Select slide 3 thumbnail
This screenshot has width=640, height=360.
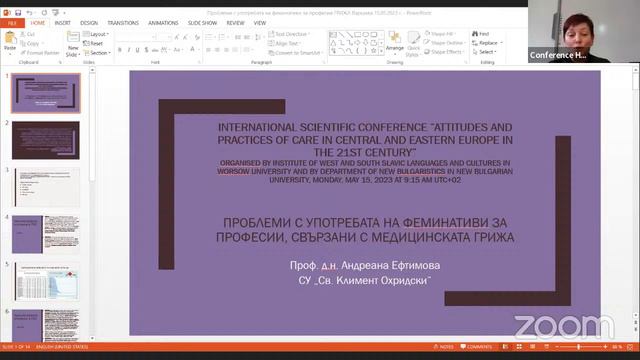[46, 187]
